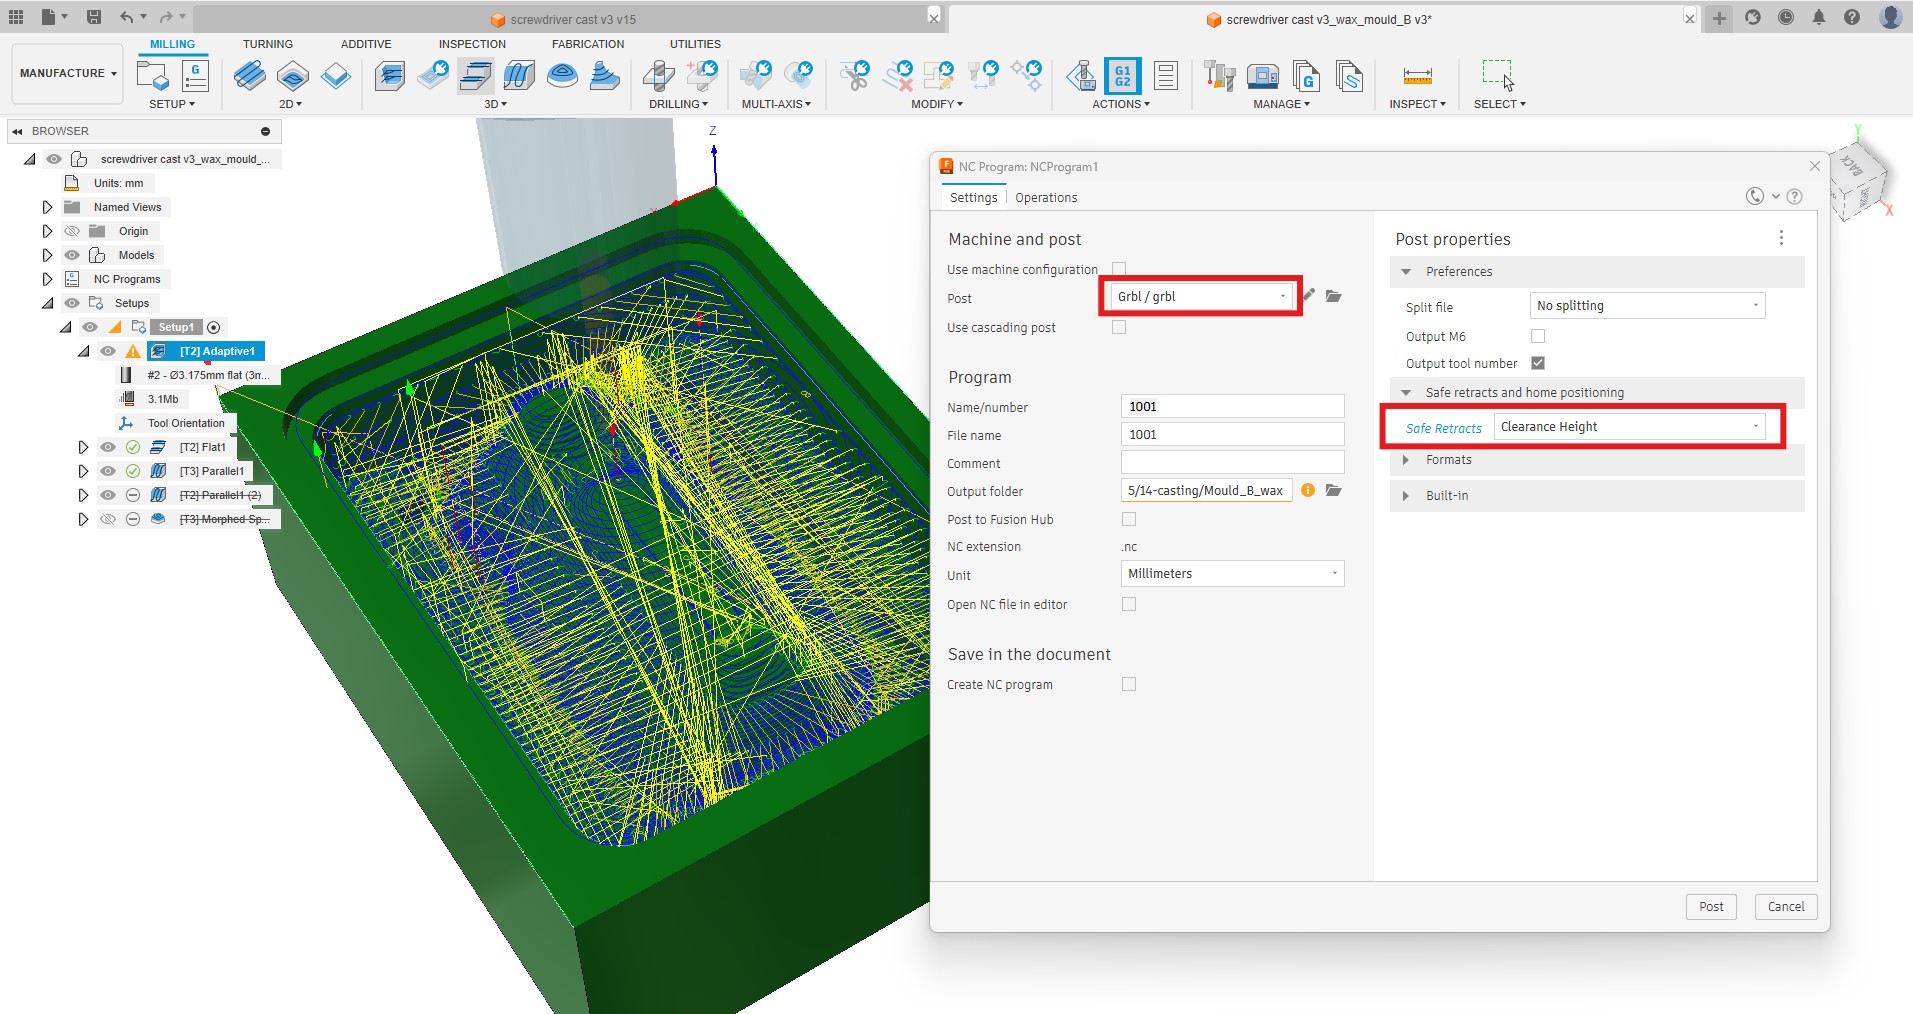
Task: Click the Measure ruler icon
Action: pyautogui.click(x=1417, y=76)
